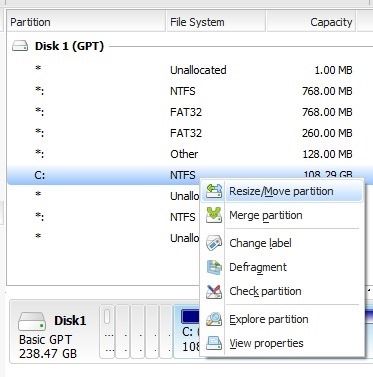Click the View properties icon

click(x=214, y=343)
